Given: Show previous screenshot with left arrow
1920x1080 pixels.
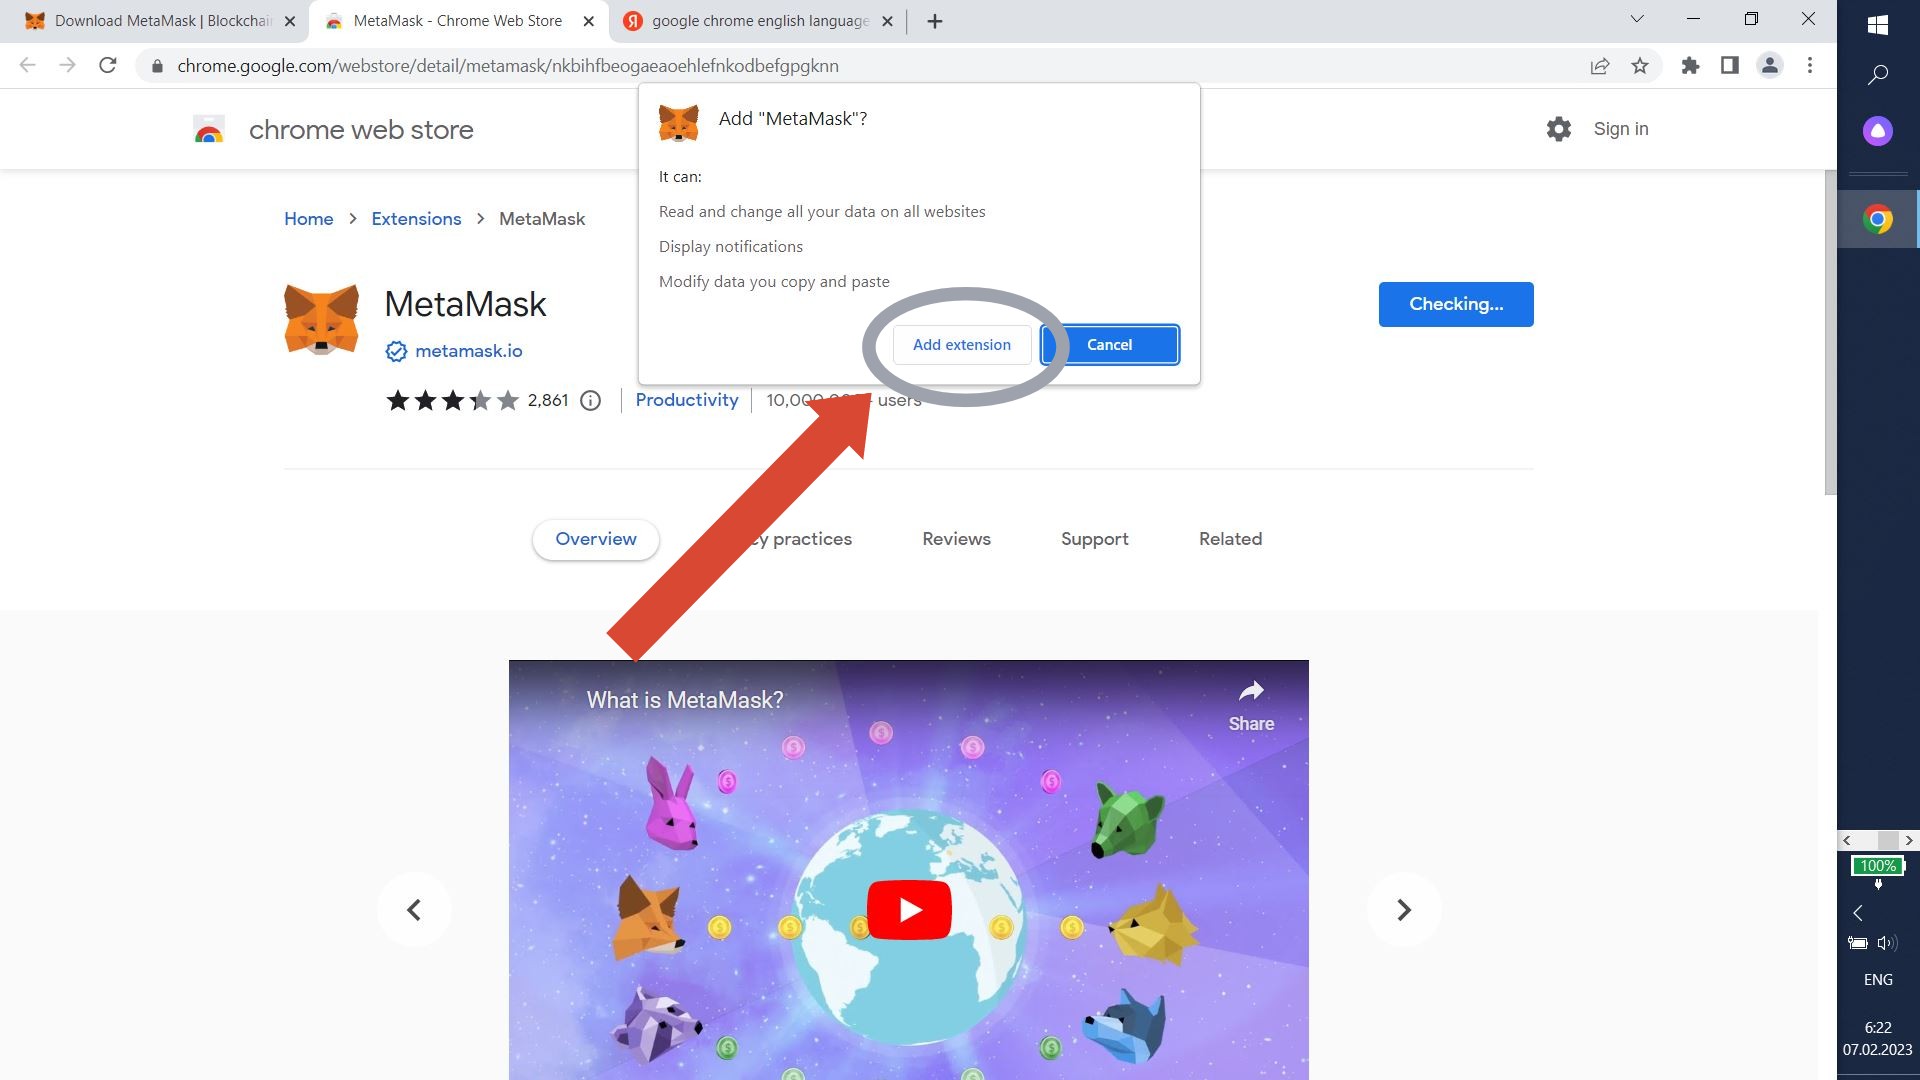Looking at the screenshot, I should tap(414, 909).
